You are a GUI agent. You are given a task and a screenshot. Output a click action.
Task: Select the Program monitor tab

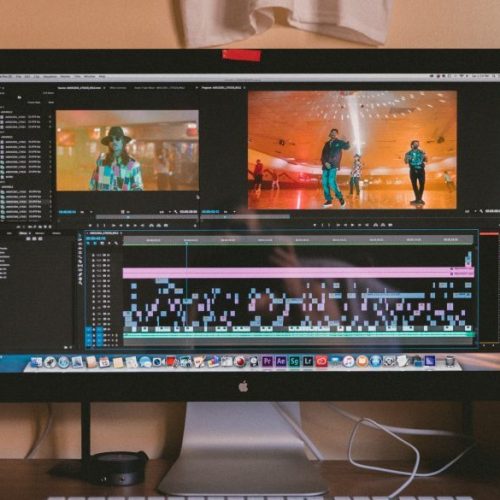point(221,88)
